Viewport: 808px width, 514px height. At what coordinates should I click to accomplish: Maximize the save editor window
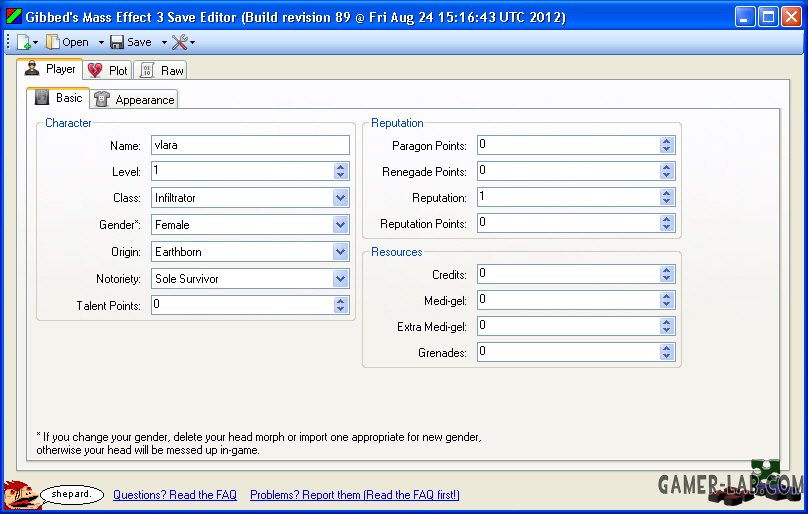(x=768, y=16)
